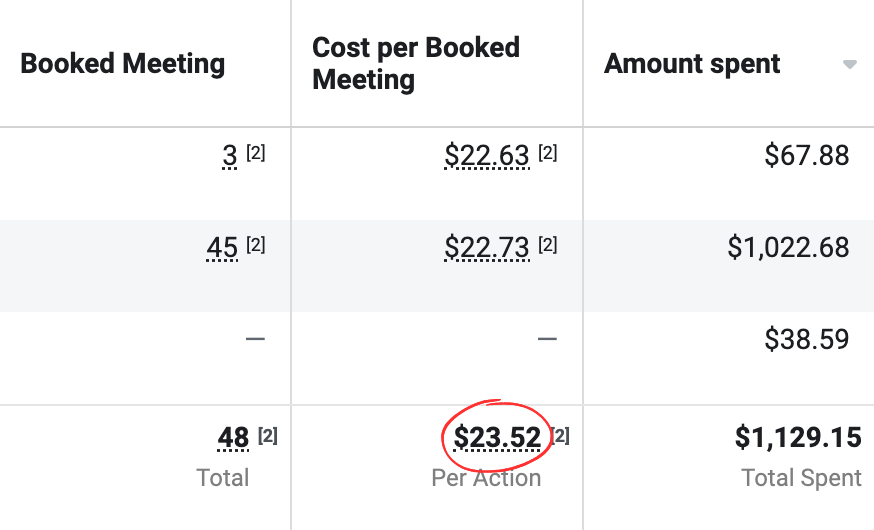The height and width of the screenshot is (530, 874).
Task: Click the underlined value 3 in Booked Meeting
Action: click(x=229, y=156)
